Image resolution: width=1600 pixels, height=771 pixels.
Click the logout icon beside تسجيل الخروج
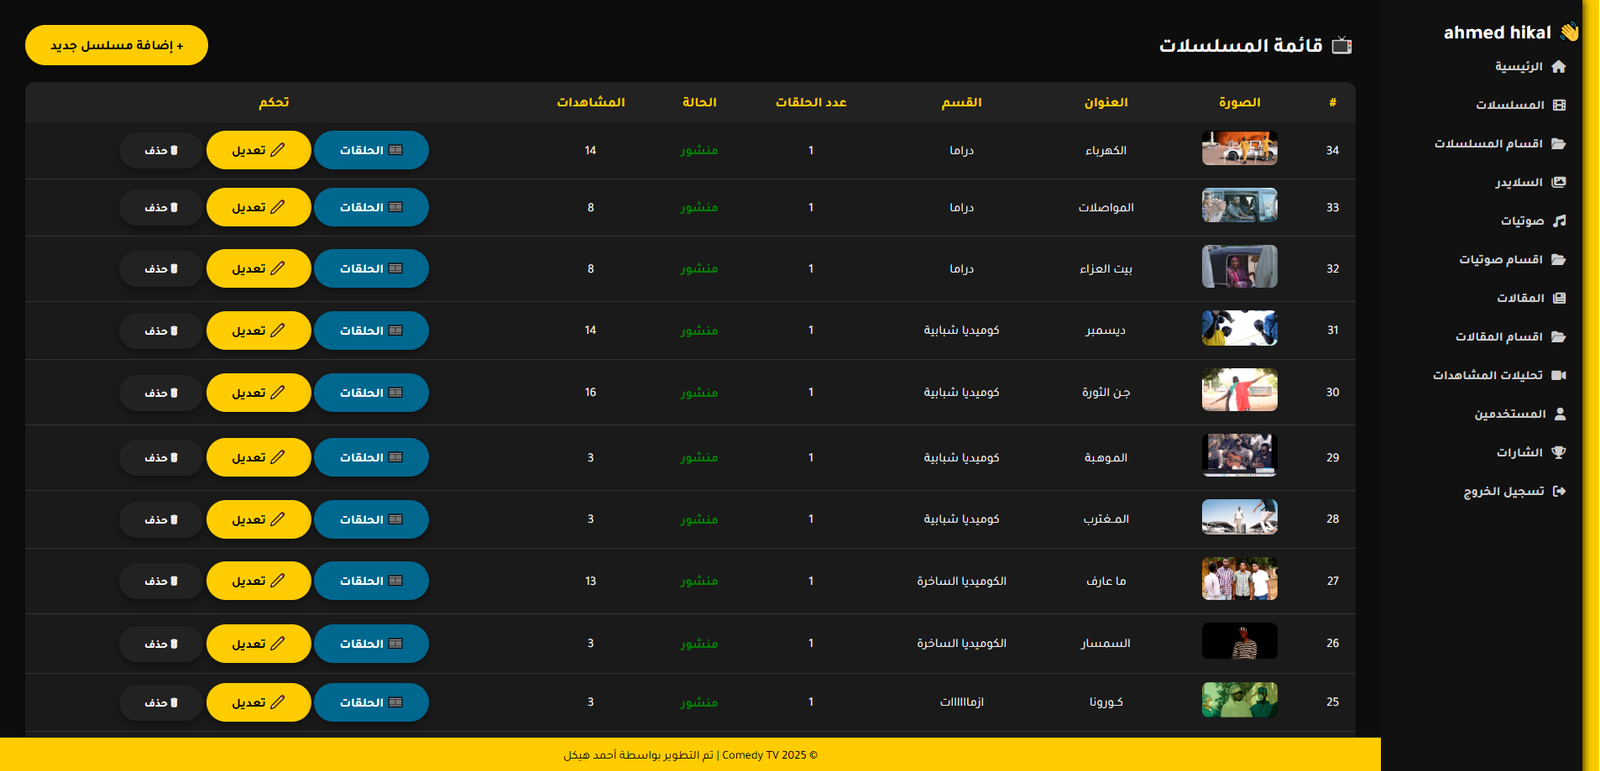click(x=1558, y=491)
